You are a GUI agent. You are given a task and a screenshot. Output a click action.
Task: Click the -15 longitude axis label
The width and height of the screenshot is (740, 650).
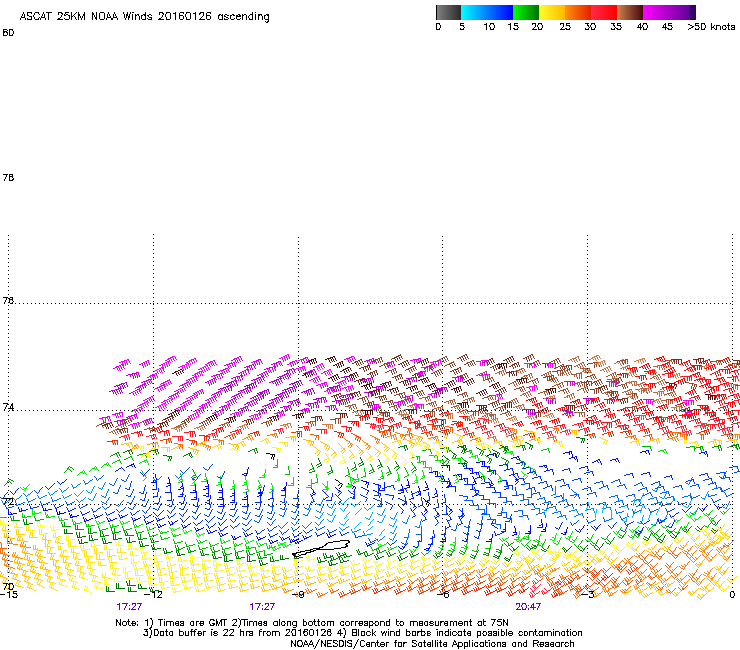click(x=9, y=594)
